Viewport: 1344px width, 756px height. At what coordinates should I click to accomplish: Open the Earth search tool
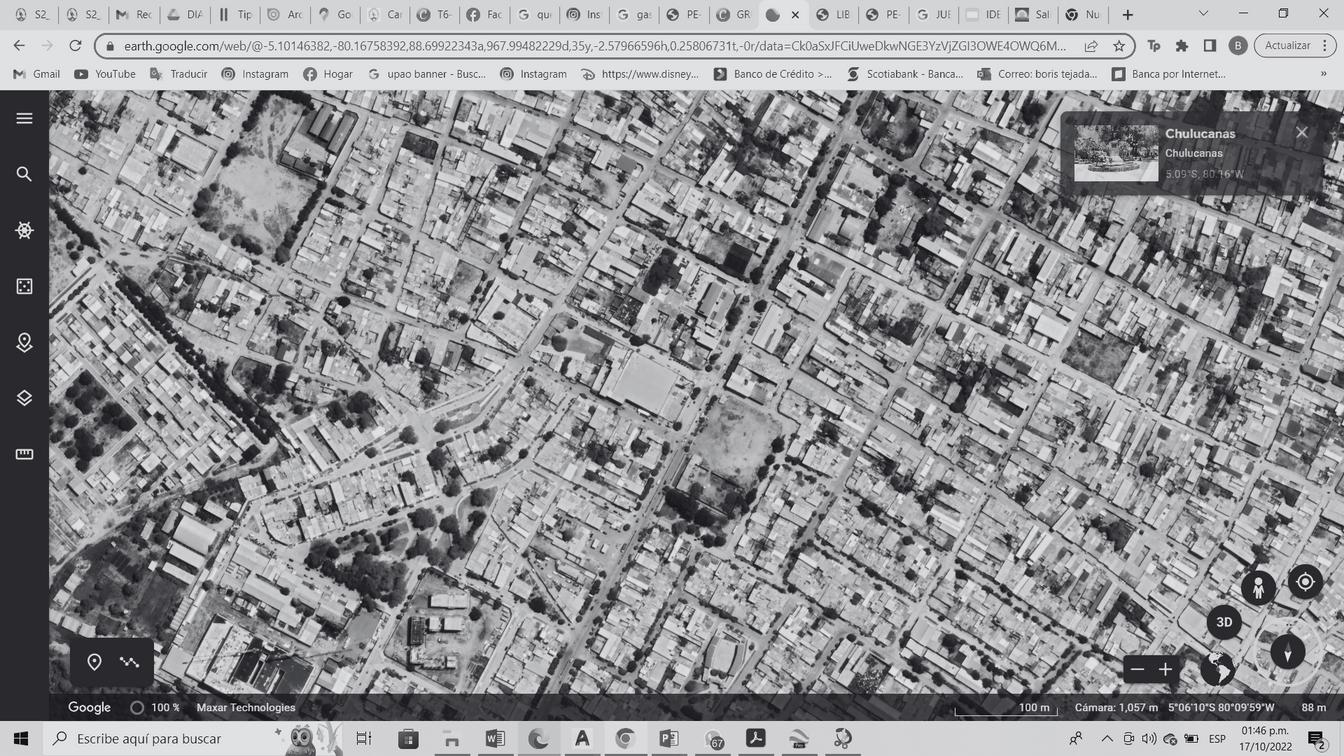(x=24, y=174)
